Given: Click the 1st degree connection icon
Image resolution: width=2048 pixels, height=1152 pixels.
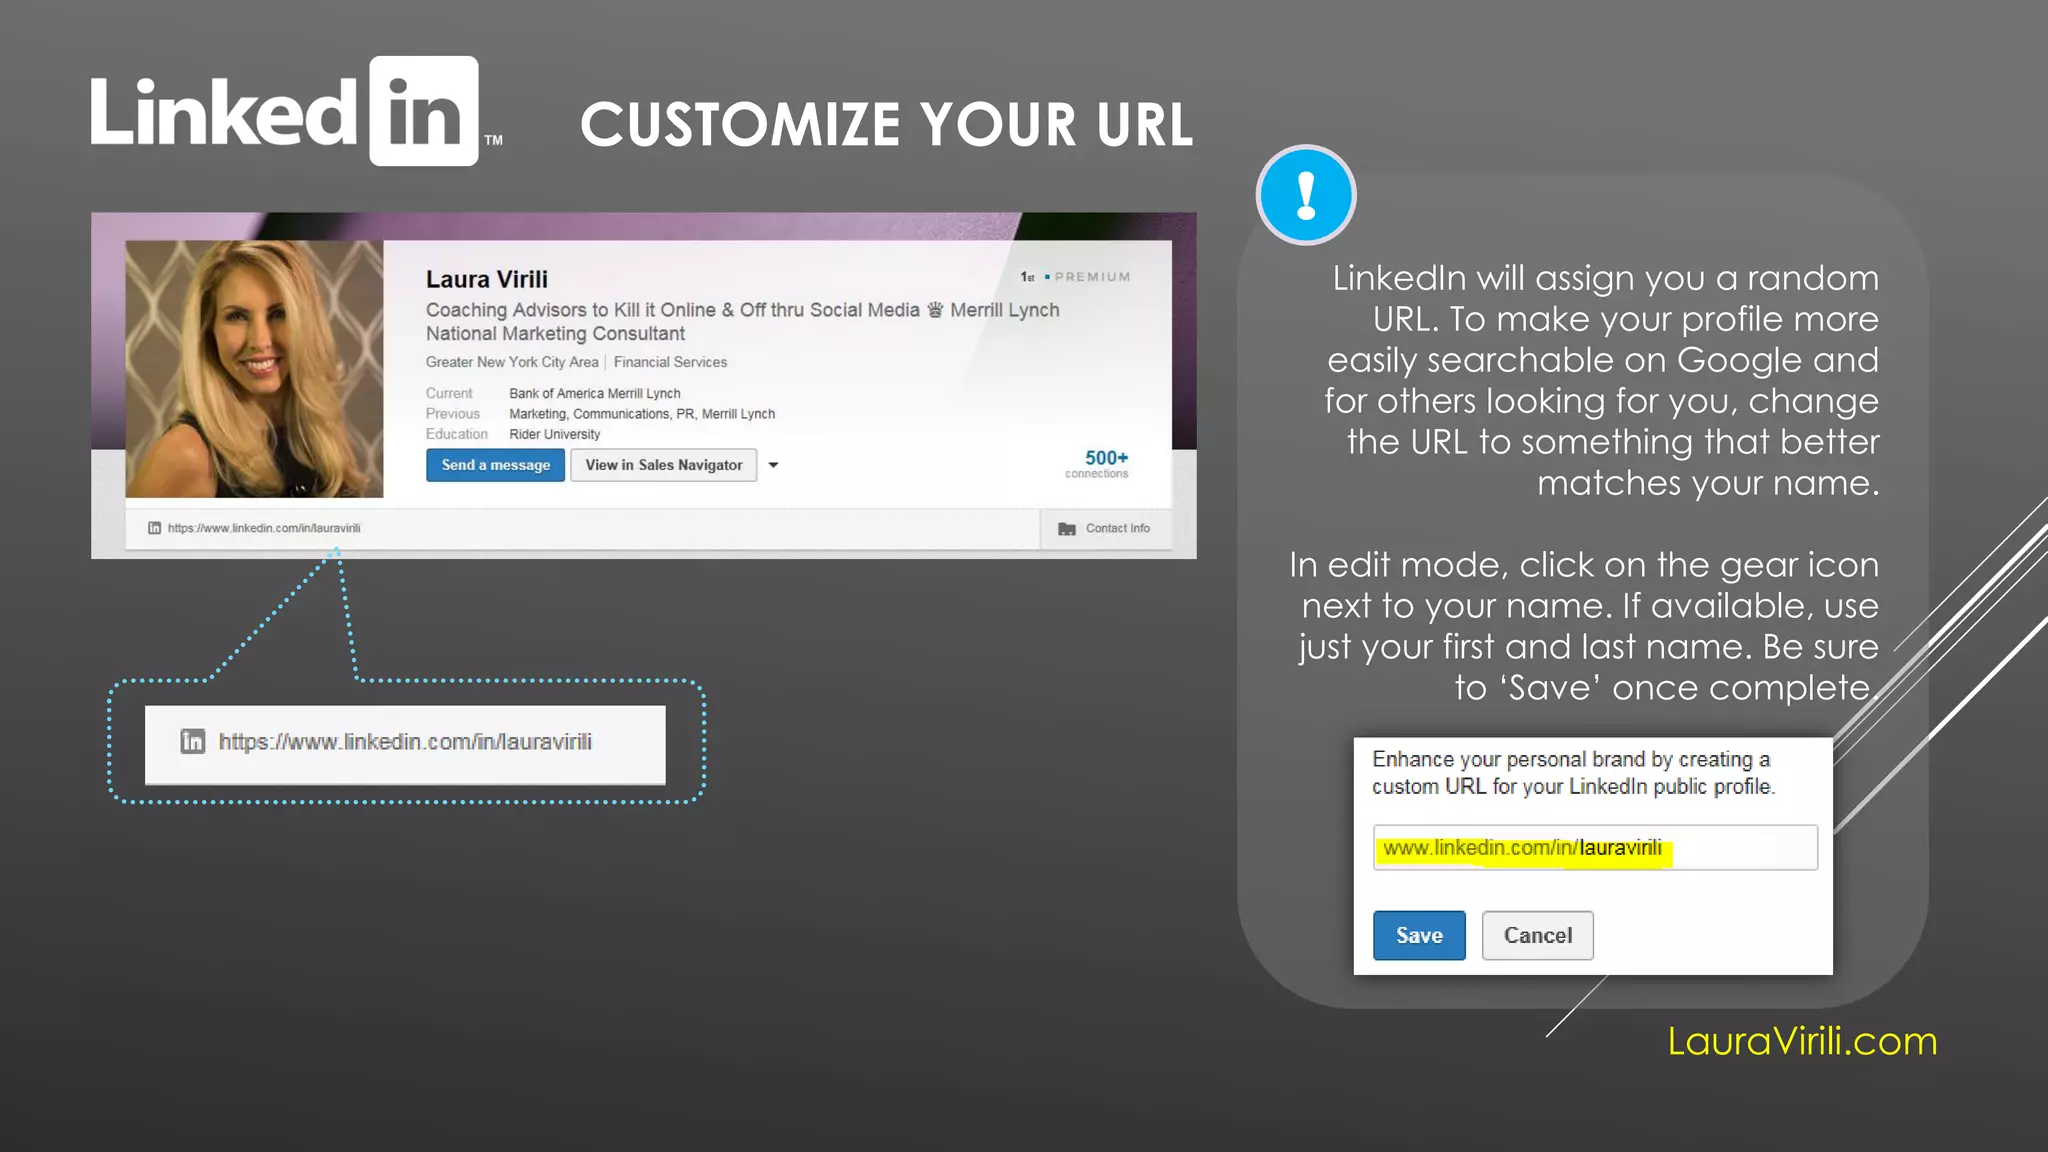Looking at the screenshot, I should (x=1027, y=277).
